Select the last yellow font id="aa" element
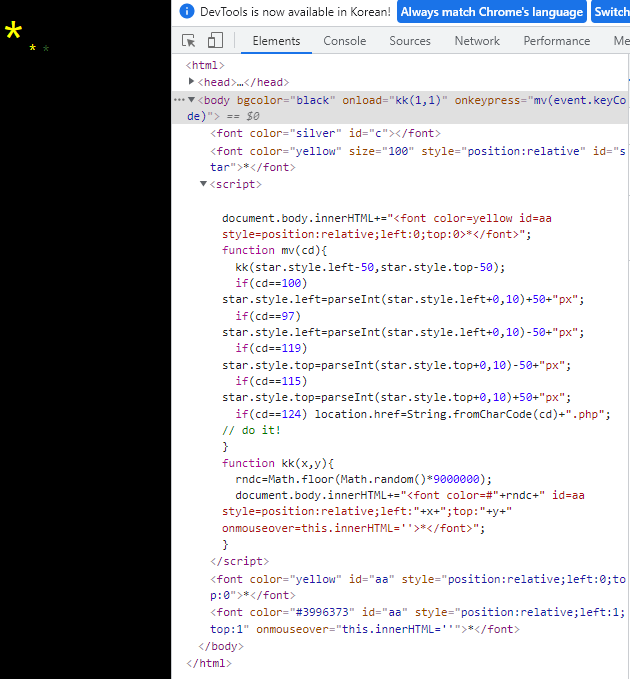The width and height of the screenshot is (630, 679). click(x=418, y=587)
